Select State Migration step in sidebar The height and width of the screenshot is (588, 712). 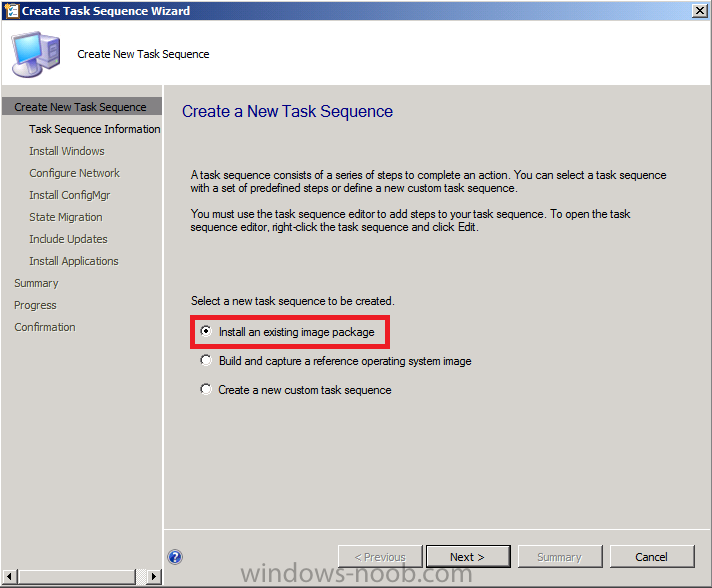66,217
